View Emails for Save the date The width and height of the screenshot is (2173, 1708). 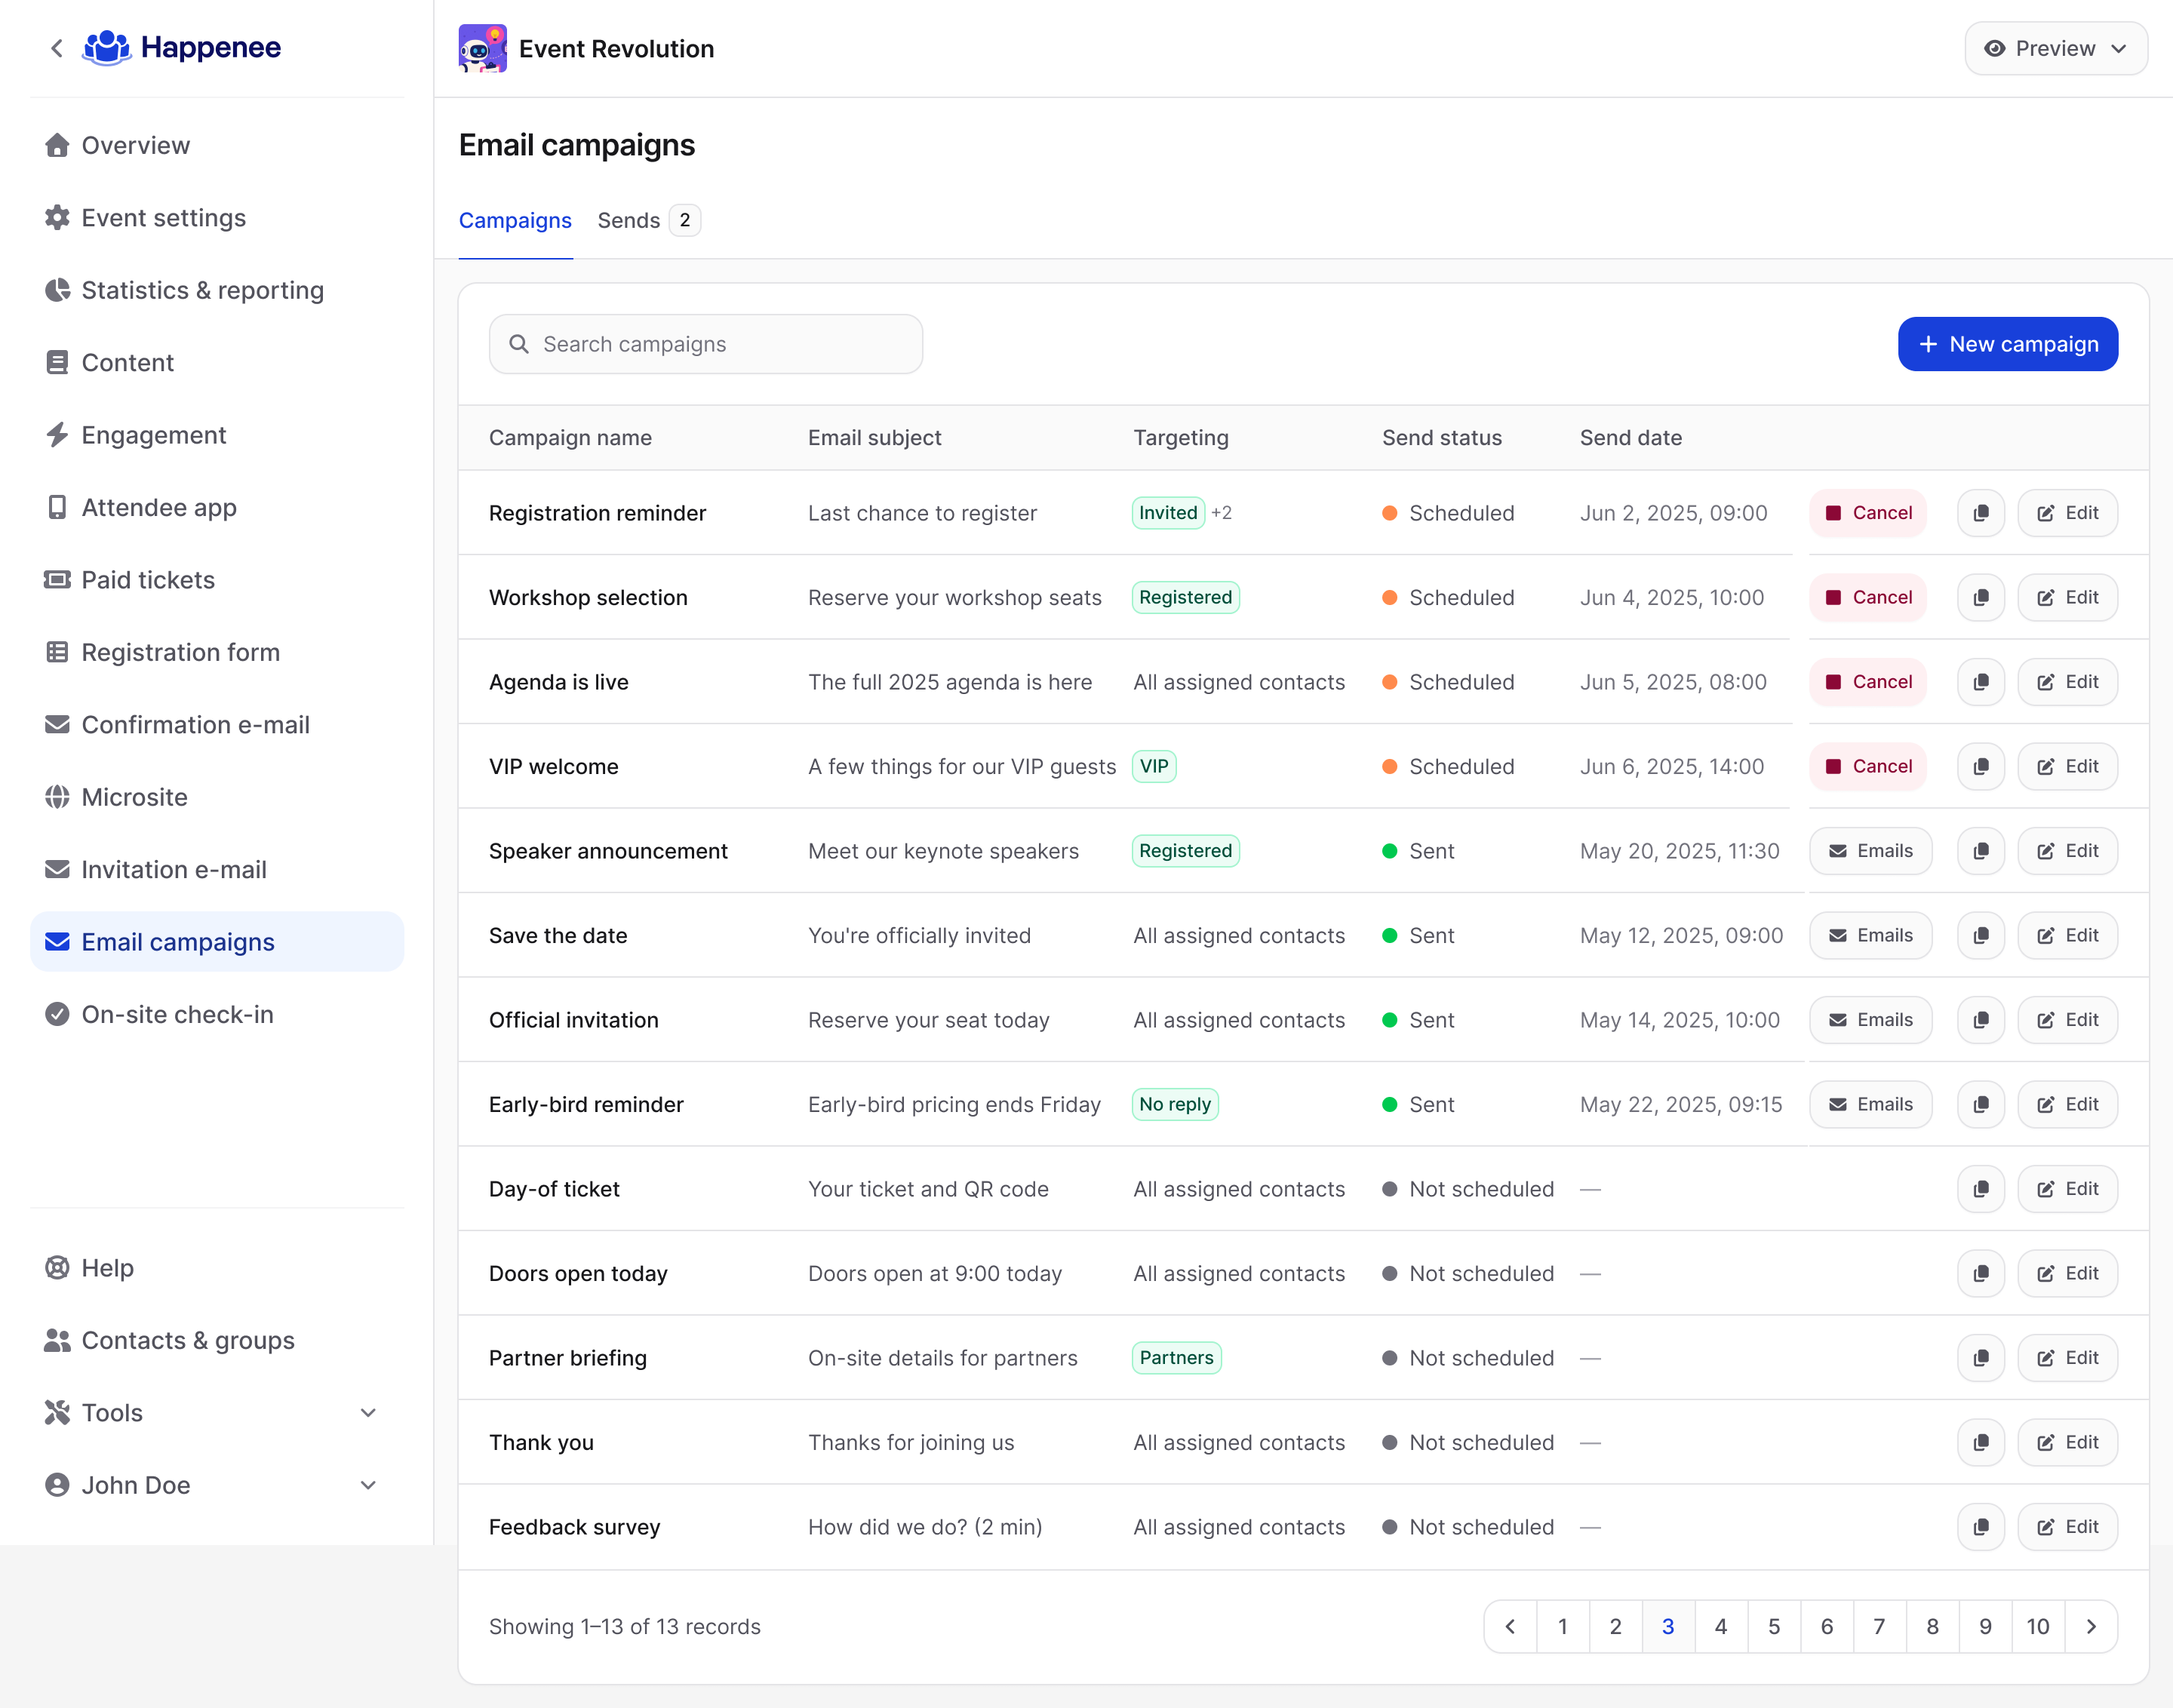click(1870, 936)
